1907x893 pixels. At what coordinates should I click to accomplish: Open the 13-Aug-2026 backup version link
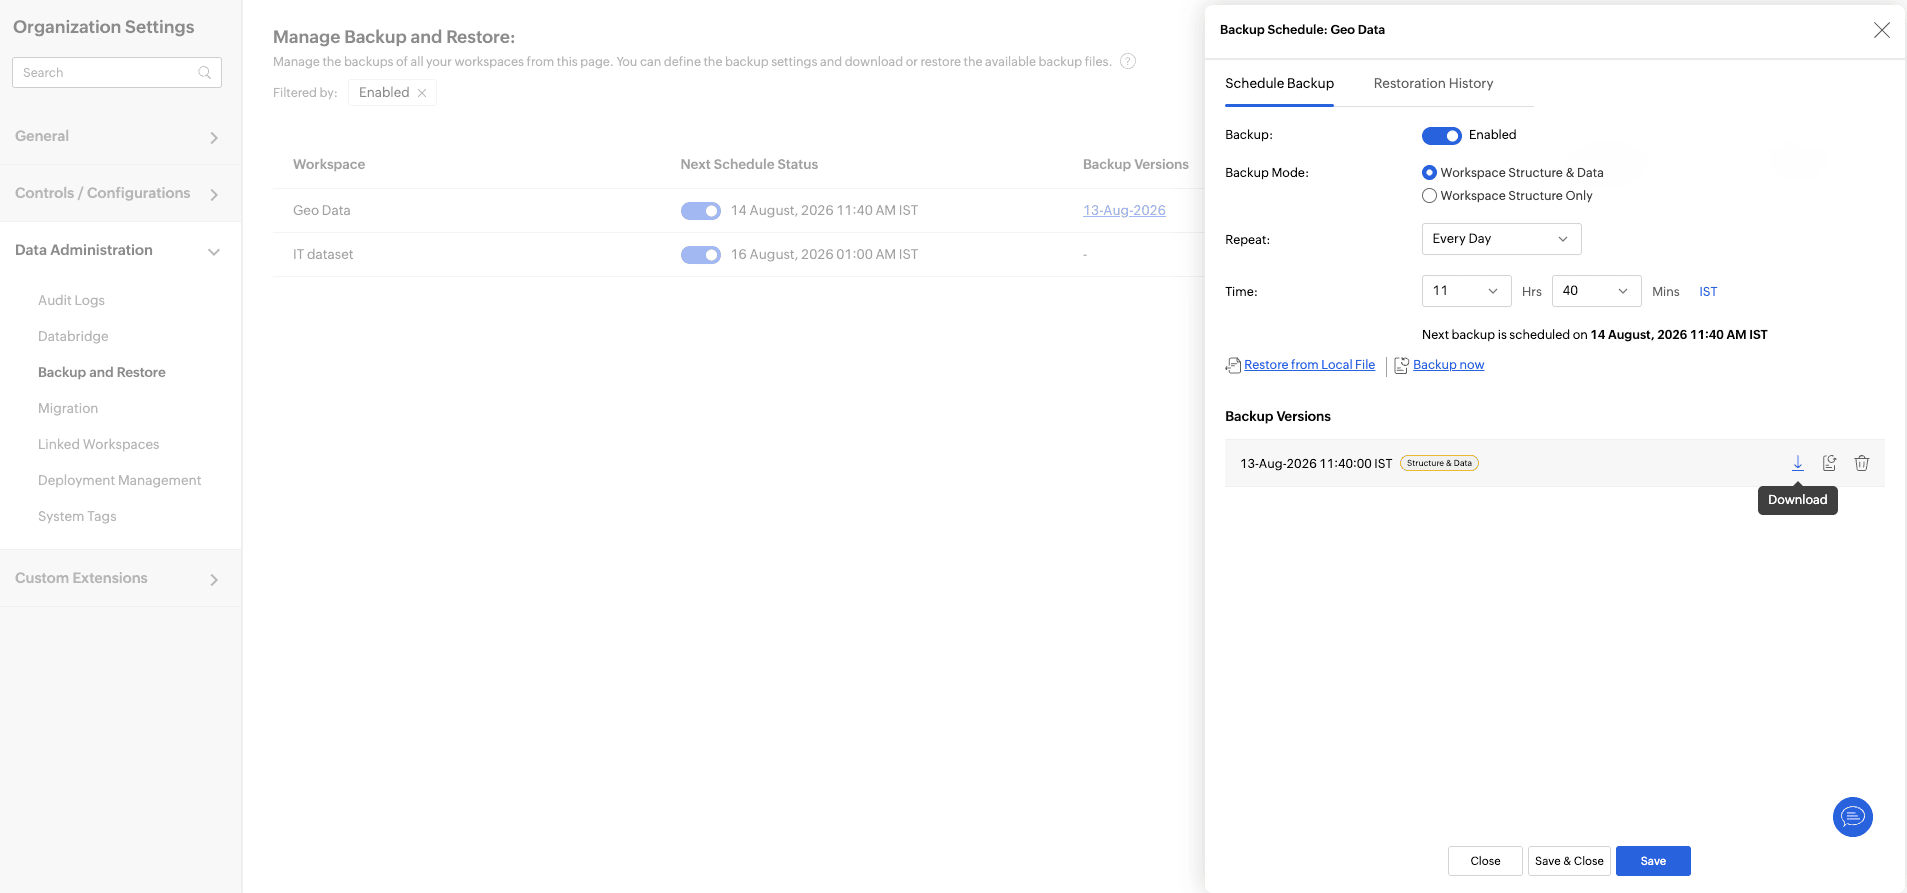click(x=1124, y=211)
